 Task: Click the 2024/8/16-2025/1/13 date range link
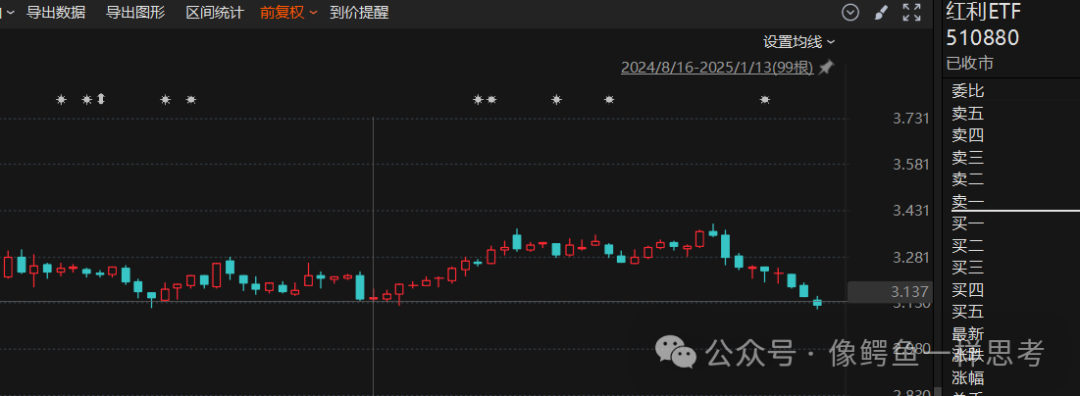point(717,67)
